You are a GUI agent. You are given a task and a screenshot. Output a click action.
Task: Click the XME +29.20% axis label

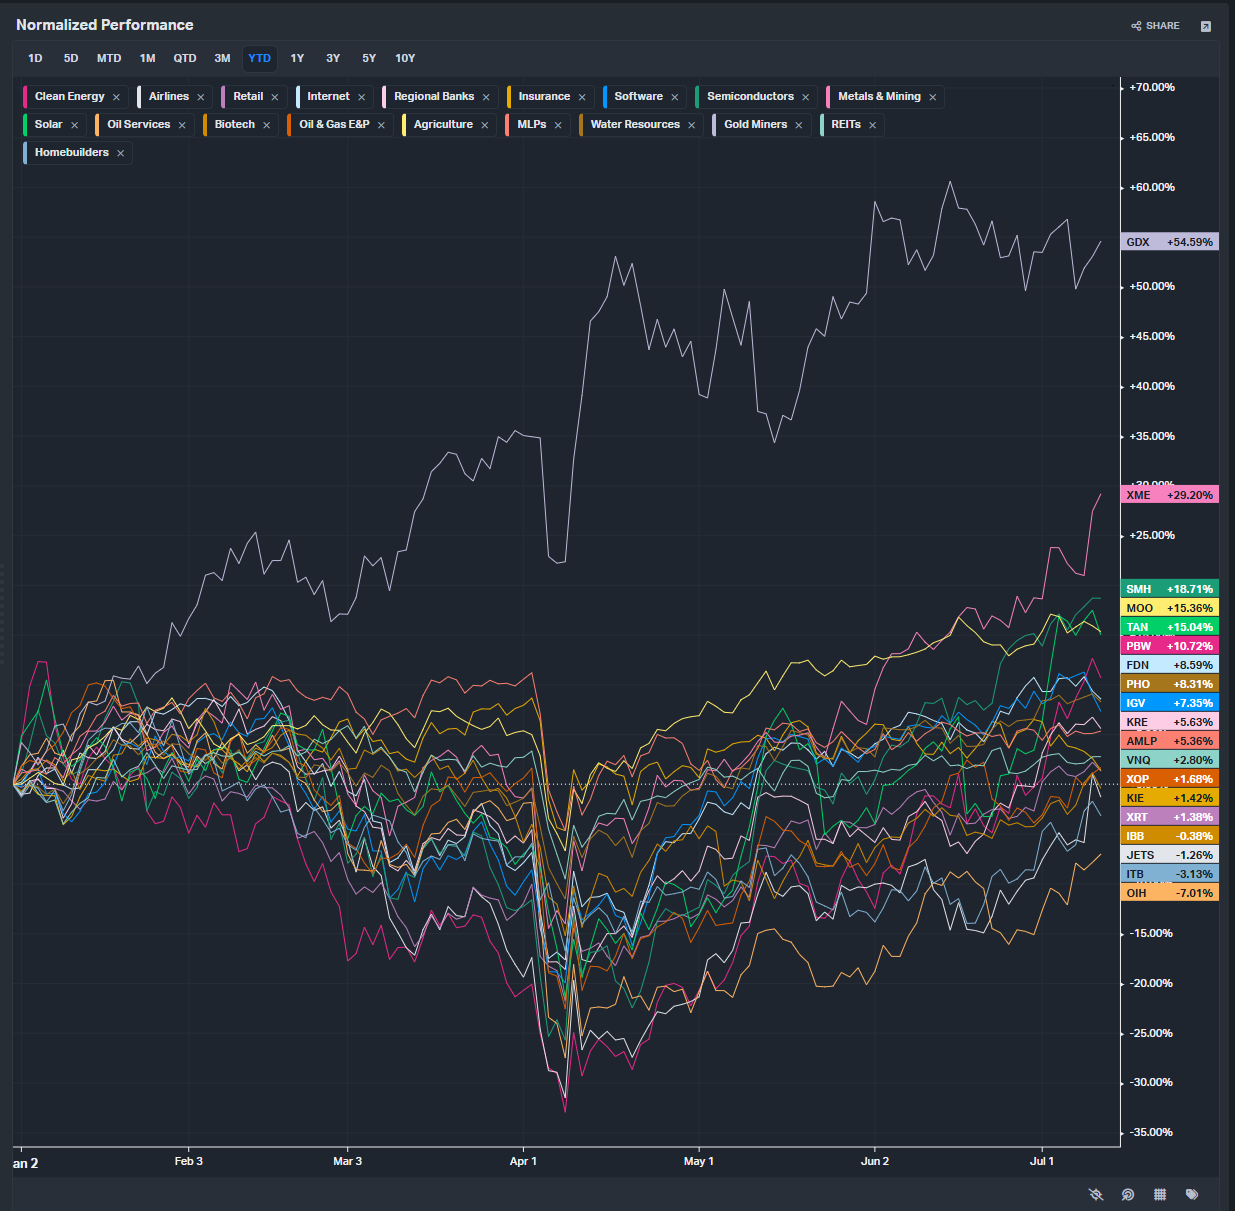[1169, 495]
